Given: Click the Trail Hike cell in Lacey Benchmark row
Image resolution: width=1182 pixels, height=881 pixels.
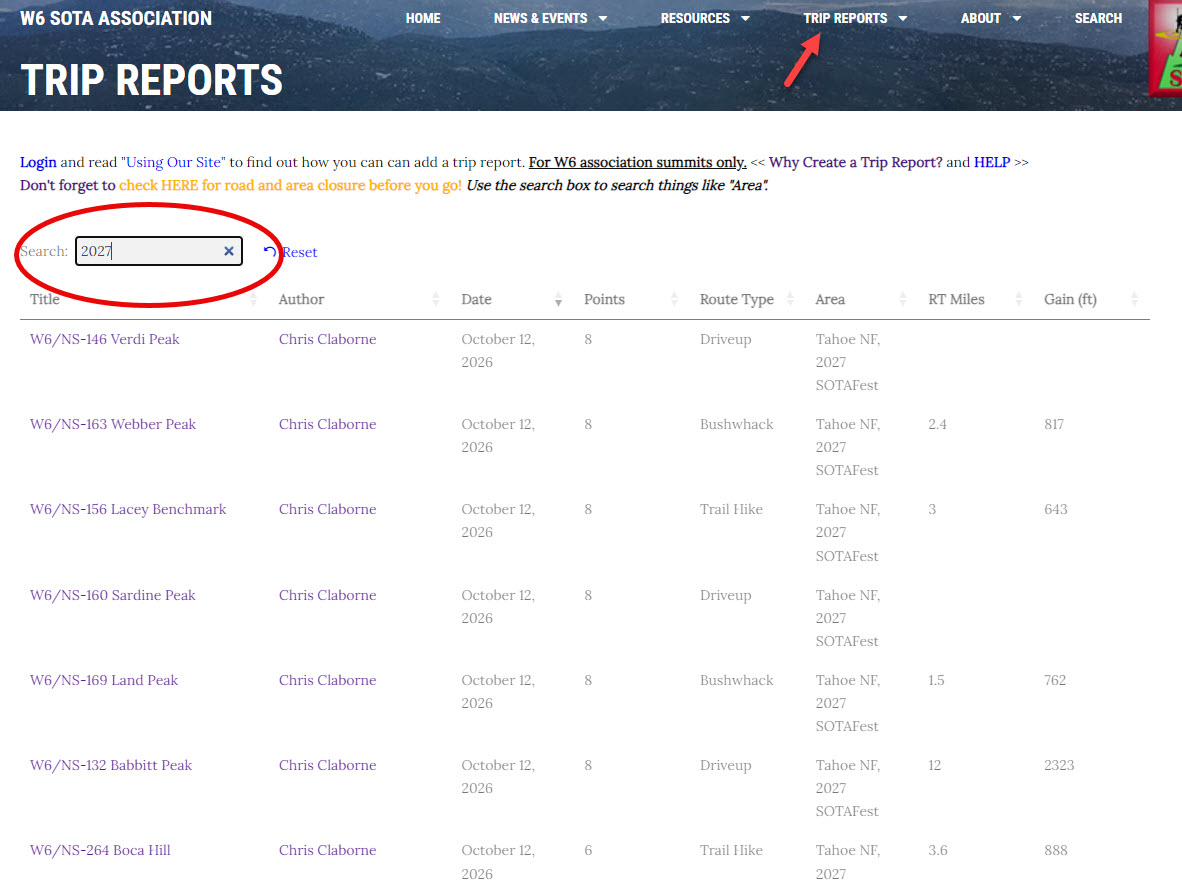Looking at the screenshot, I should click(x=731, y=509).
